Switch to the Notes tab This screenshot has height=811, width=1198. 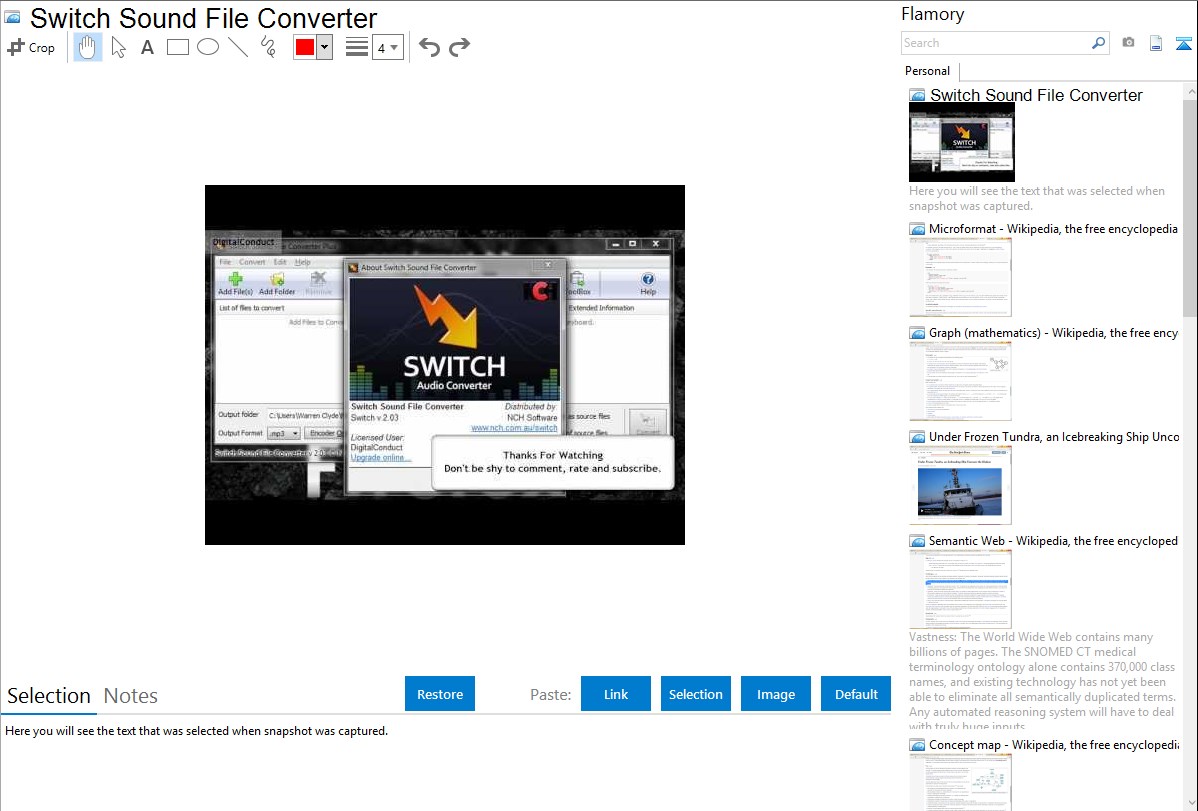[x=131, y=696]
